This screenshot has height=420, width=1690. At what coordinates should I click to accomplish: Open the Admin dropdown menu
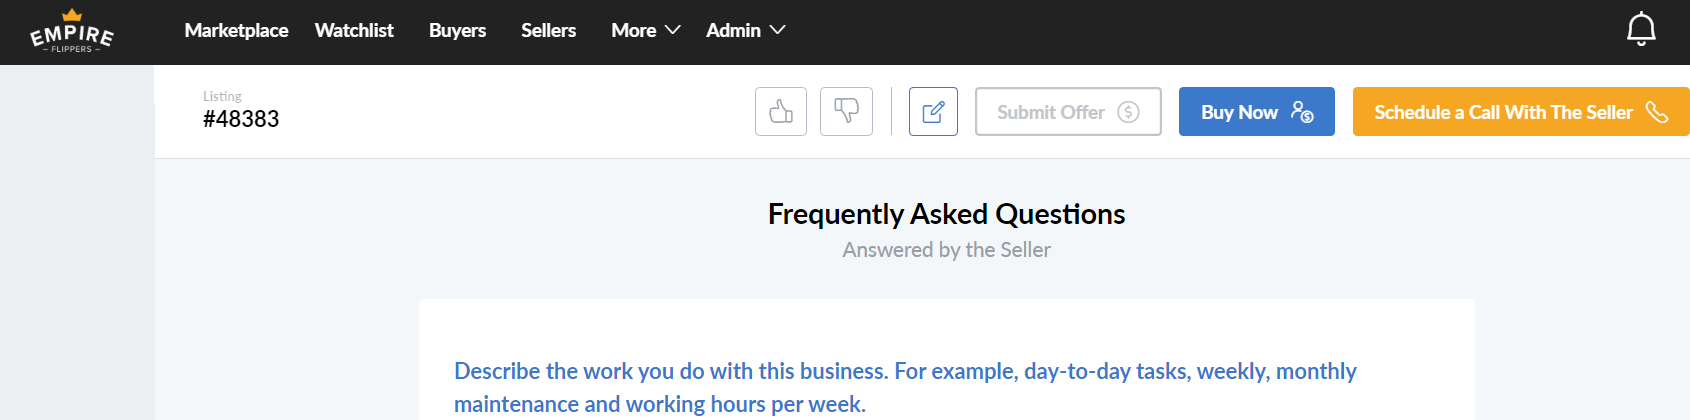click(745, 31)
